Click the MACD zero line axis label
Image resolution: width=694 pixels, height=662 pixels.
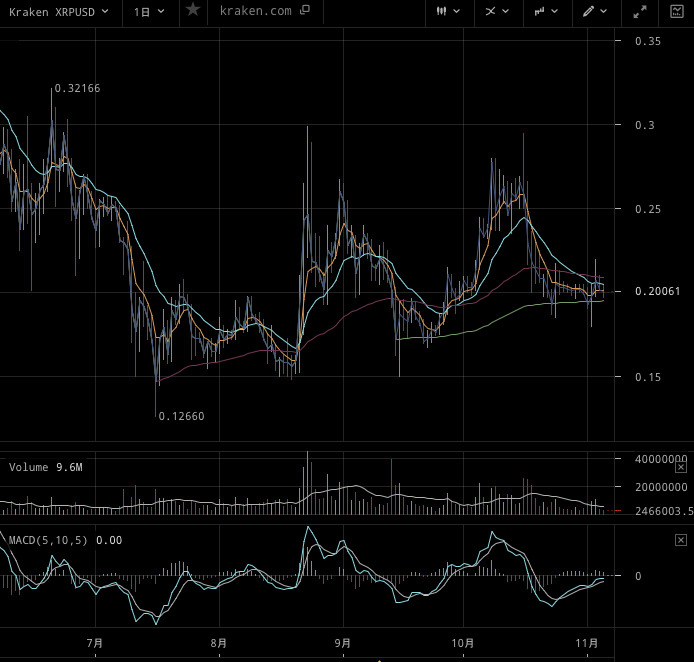tap(638, 576)
